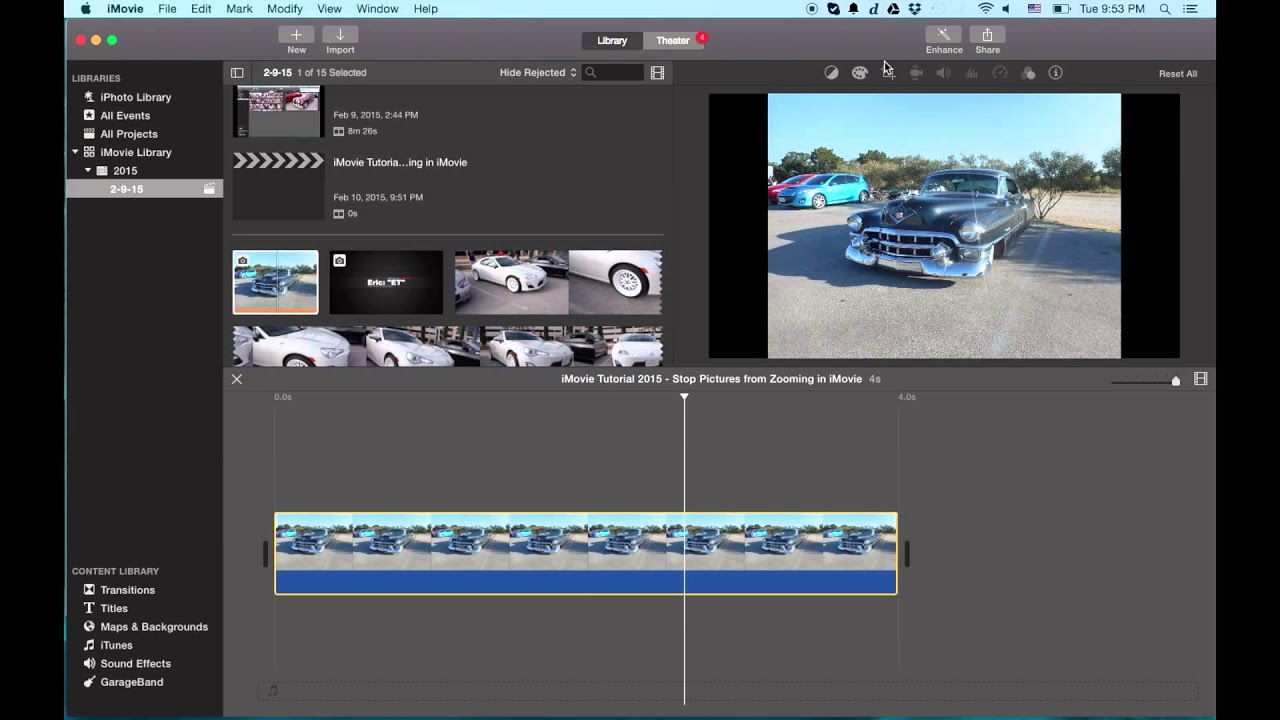Open the speed adjustment speedometer tool
This screenshot has width=1280, height=720.
(999, 73)
